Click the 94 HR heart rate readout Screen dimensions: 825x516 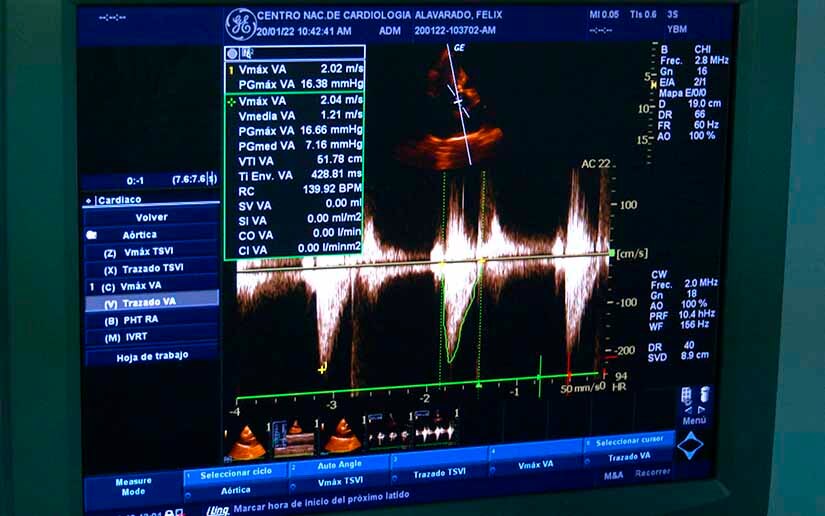point(620,381)
